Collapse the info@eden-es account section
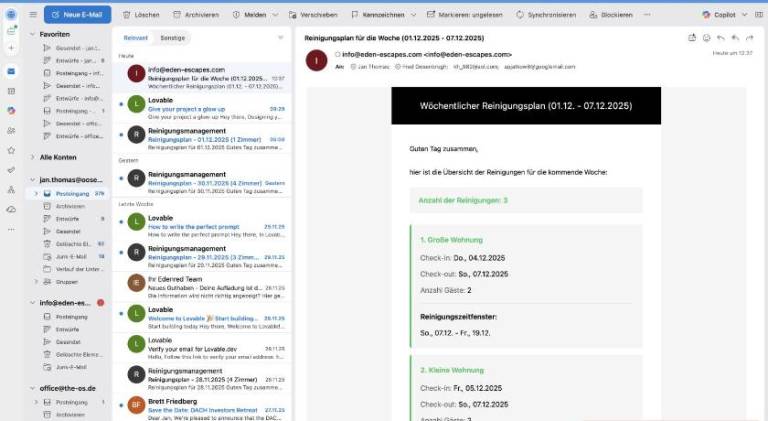The image size is (768, 421). click(32, 303)
